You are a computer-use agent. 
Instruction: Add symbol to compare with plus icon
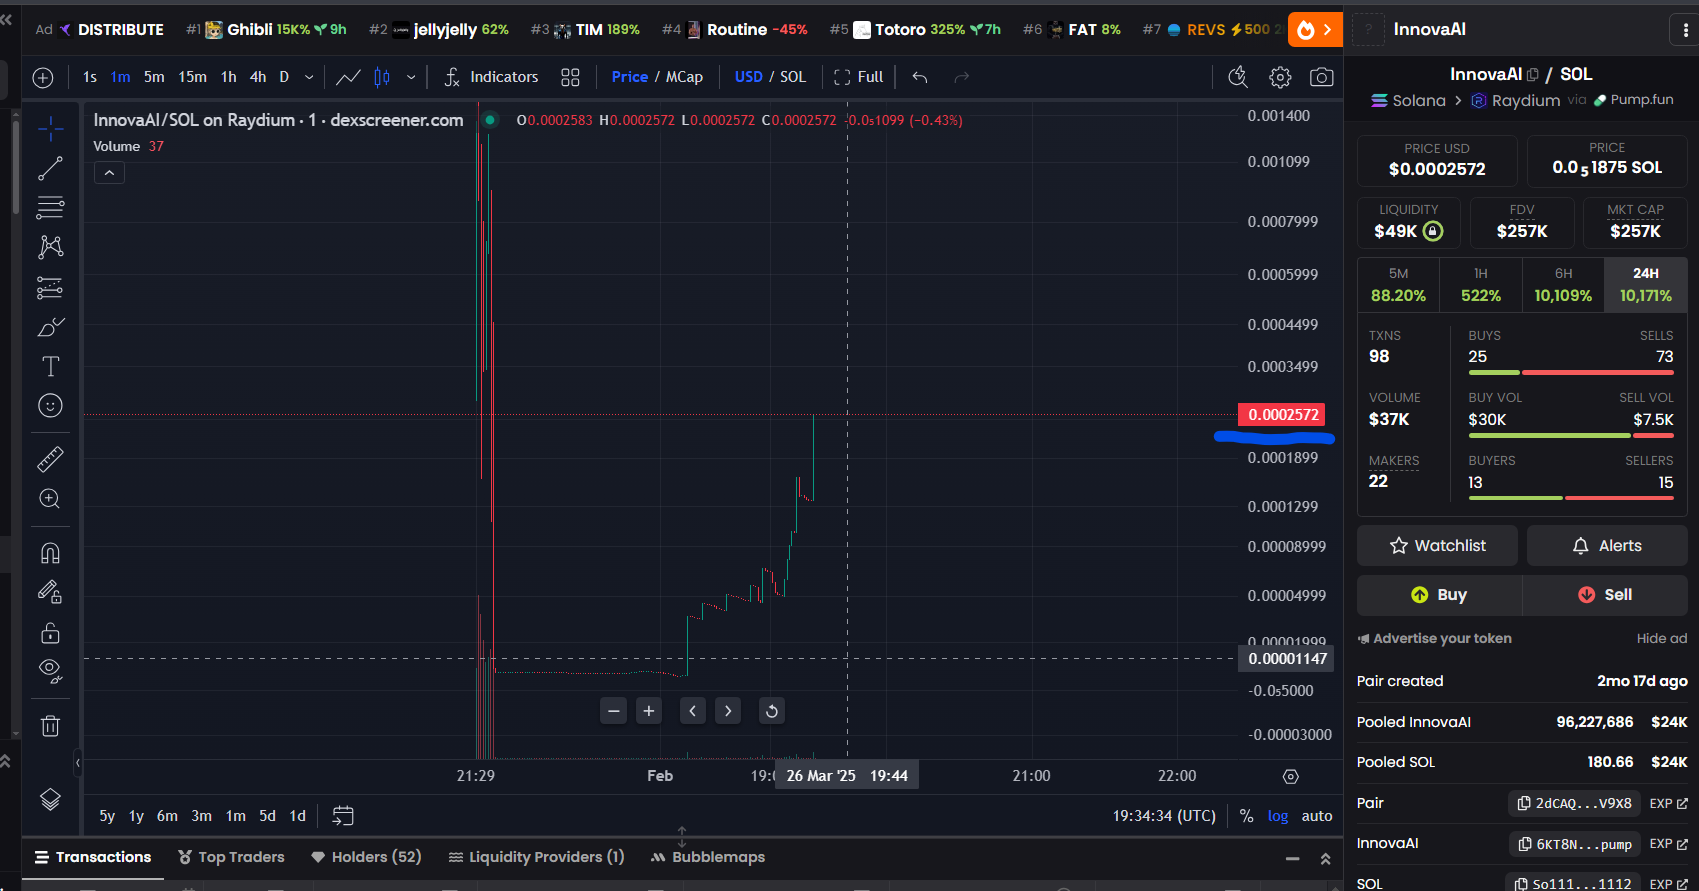point(43,77)
